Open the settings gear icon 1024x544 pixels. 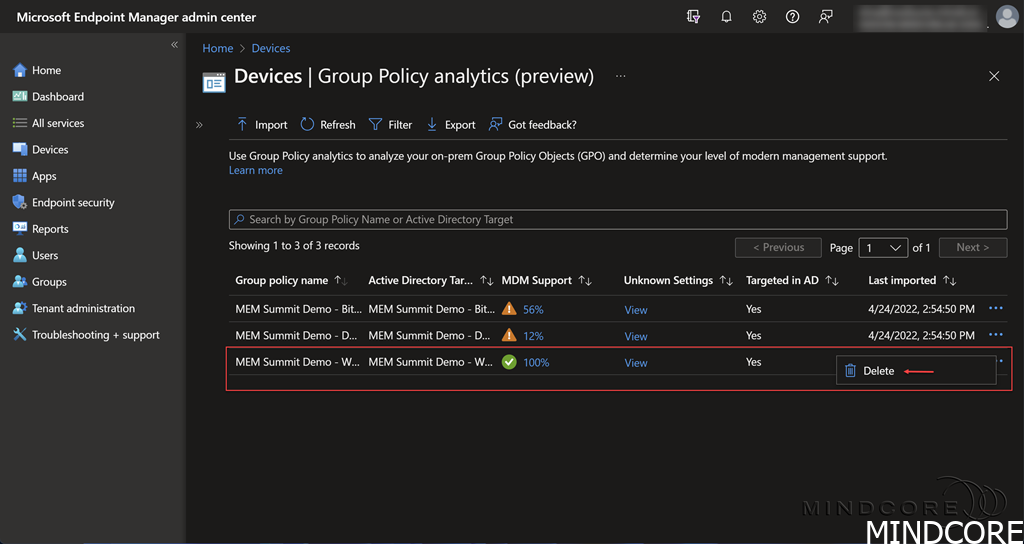click(760, 17)
